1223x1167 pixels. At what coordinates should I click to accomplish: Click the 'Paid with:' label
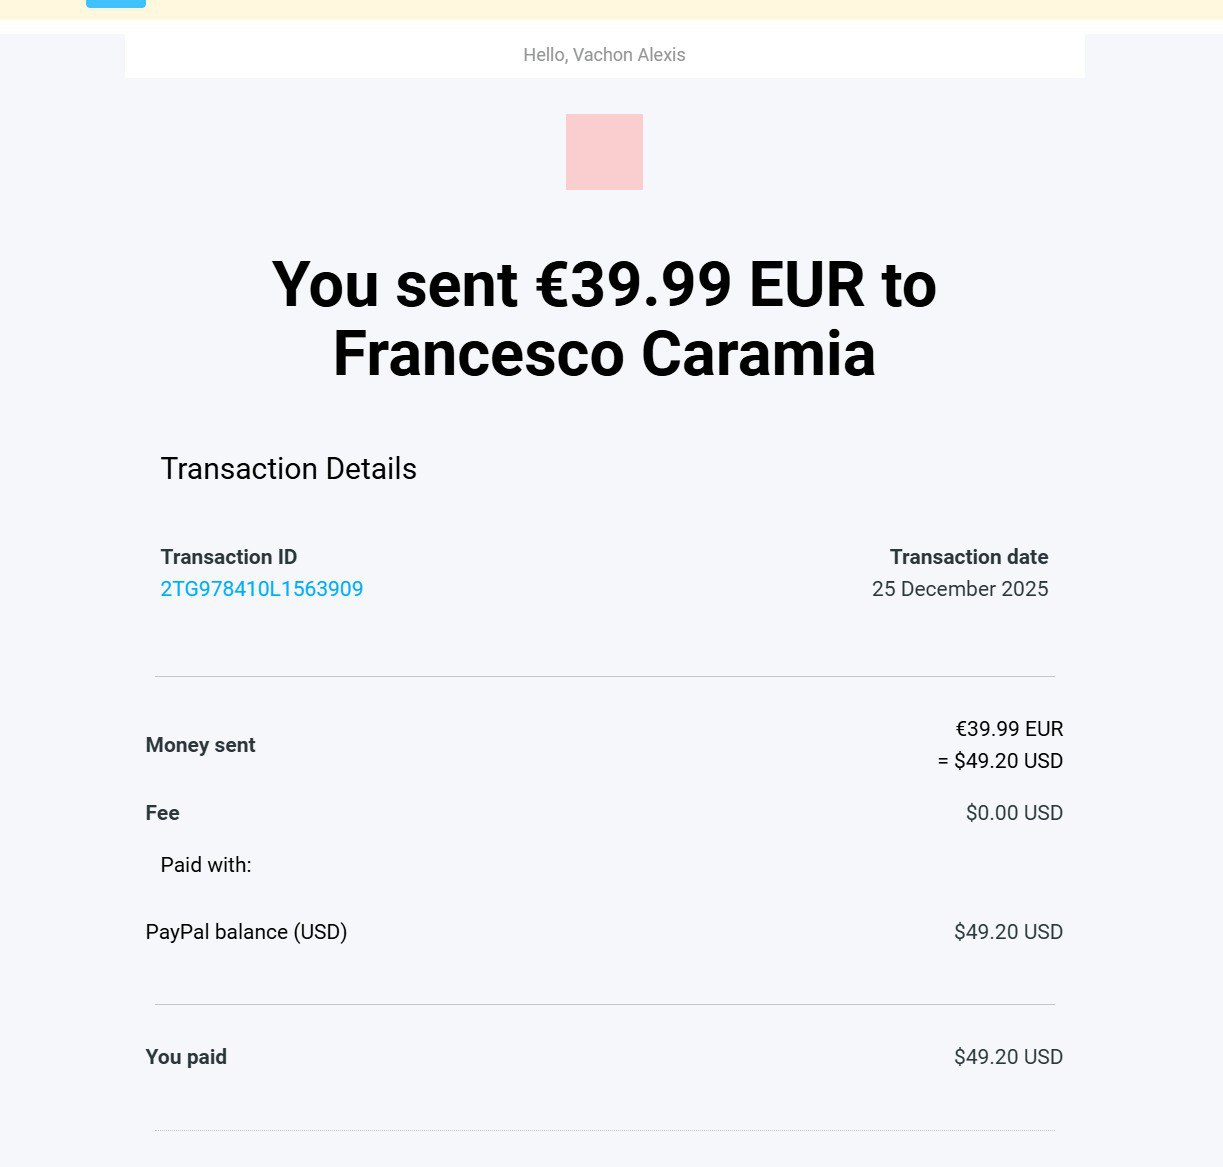(206, 865)
